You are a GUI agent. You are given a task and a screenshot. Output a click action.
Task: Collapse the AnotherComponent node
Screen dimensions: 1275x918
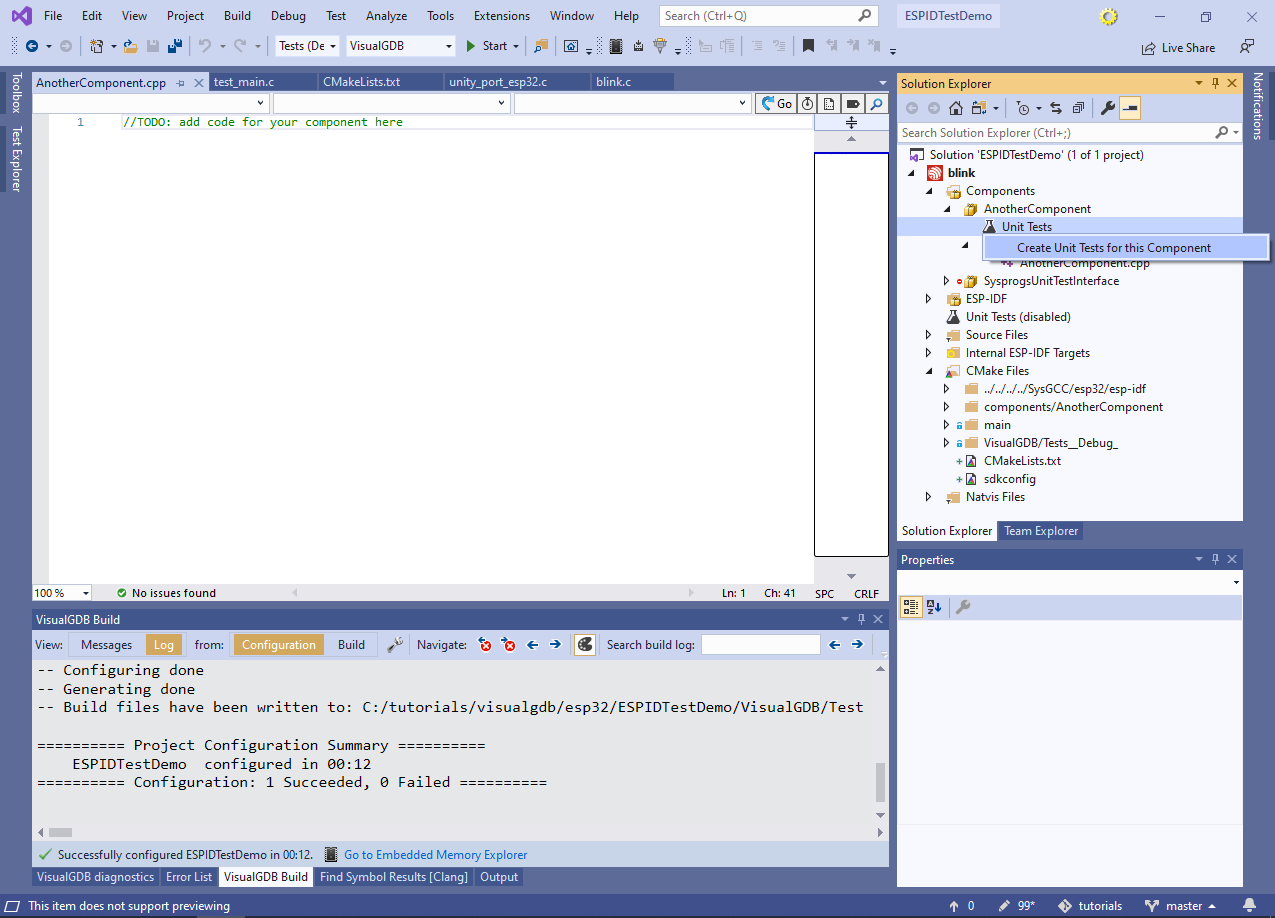[x=947, y=209]
